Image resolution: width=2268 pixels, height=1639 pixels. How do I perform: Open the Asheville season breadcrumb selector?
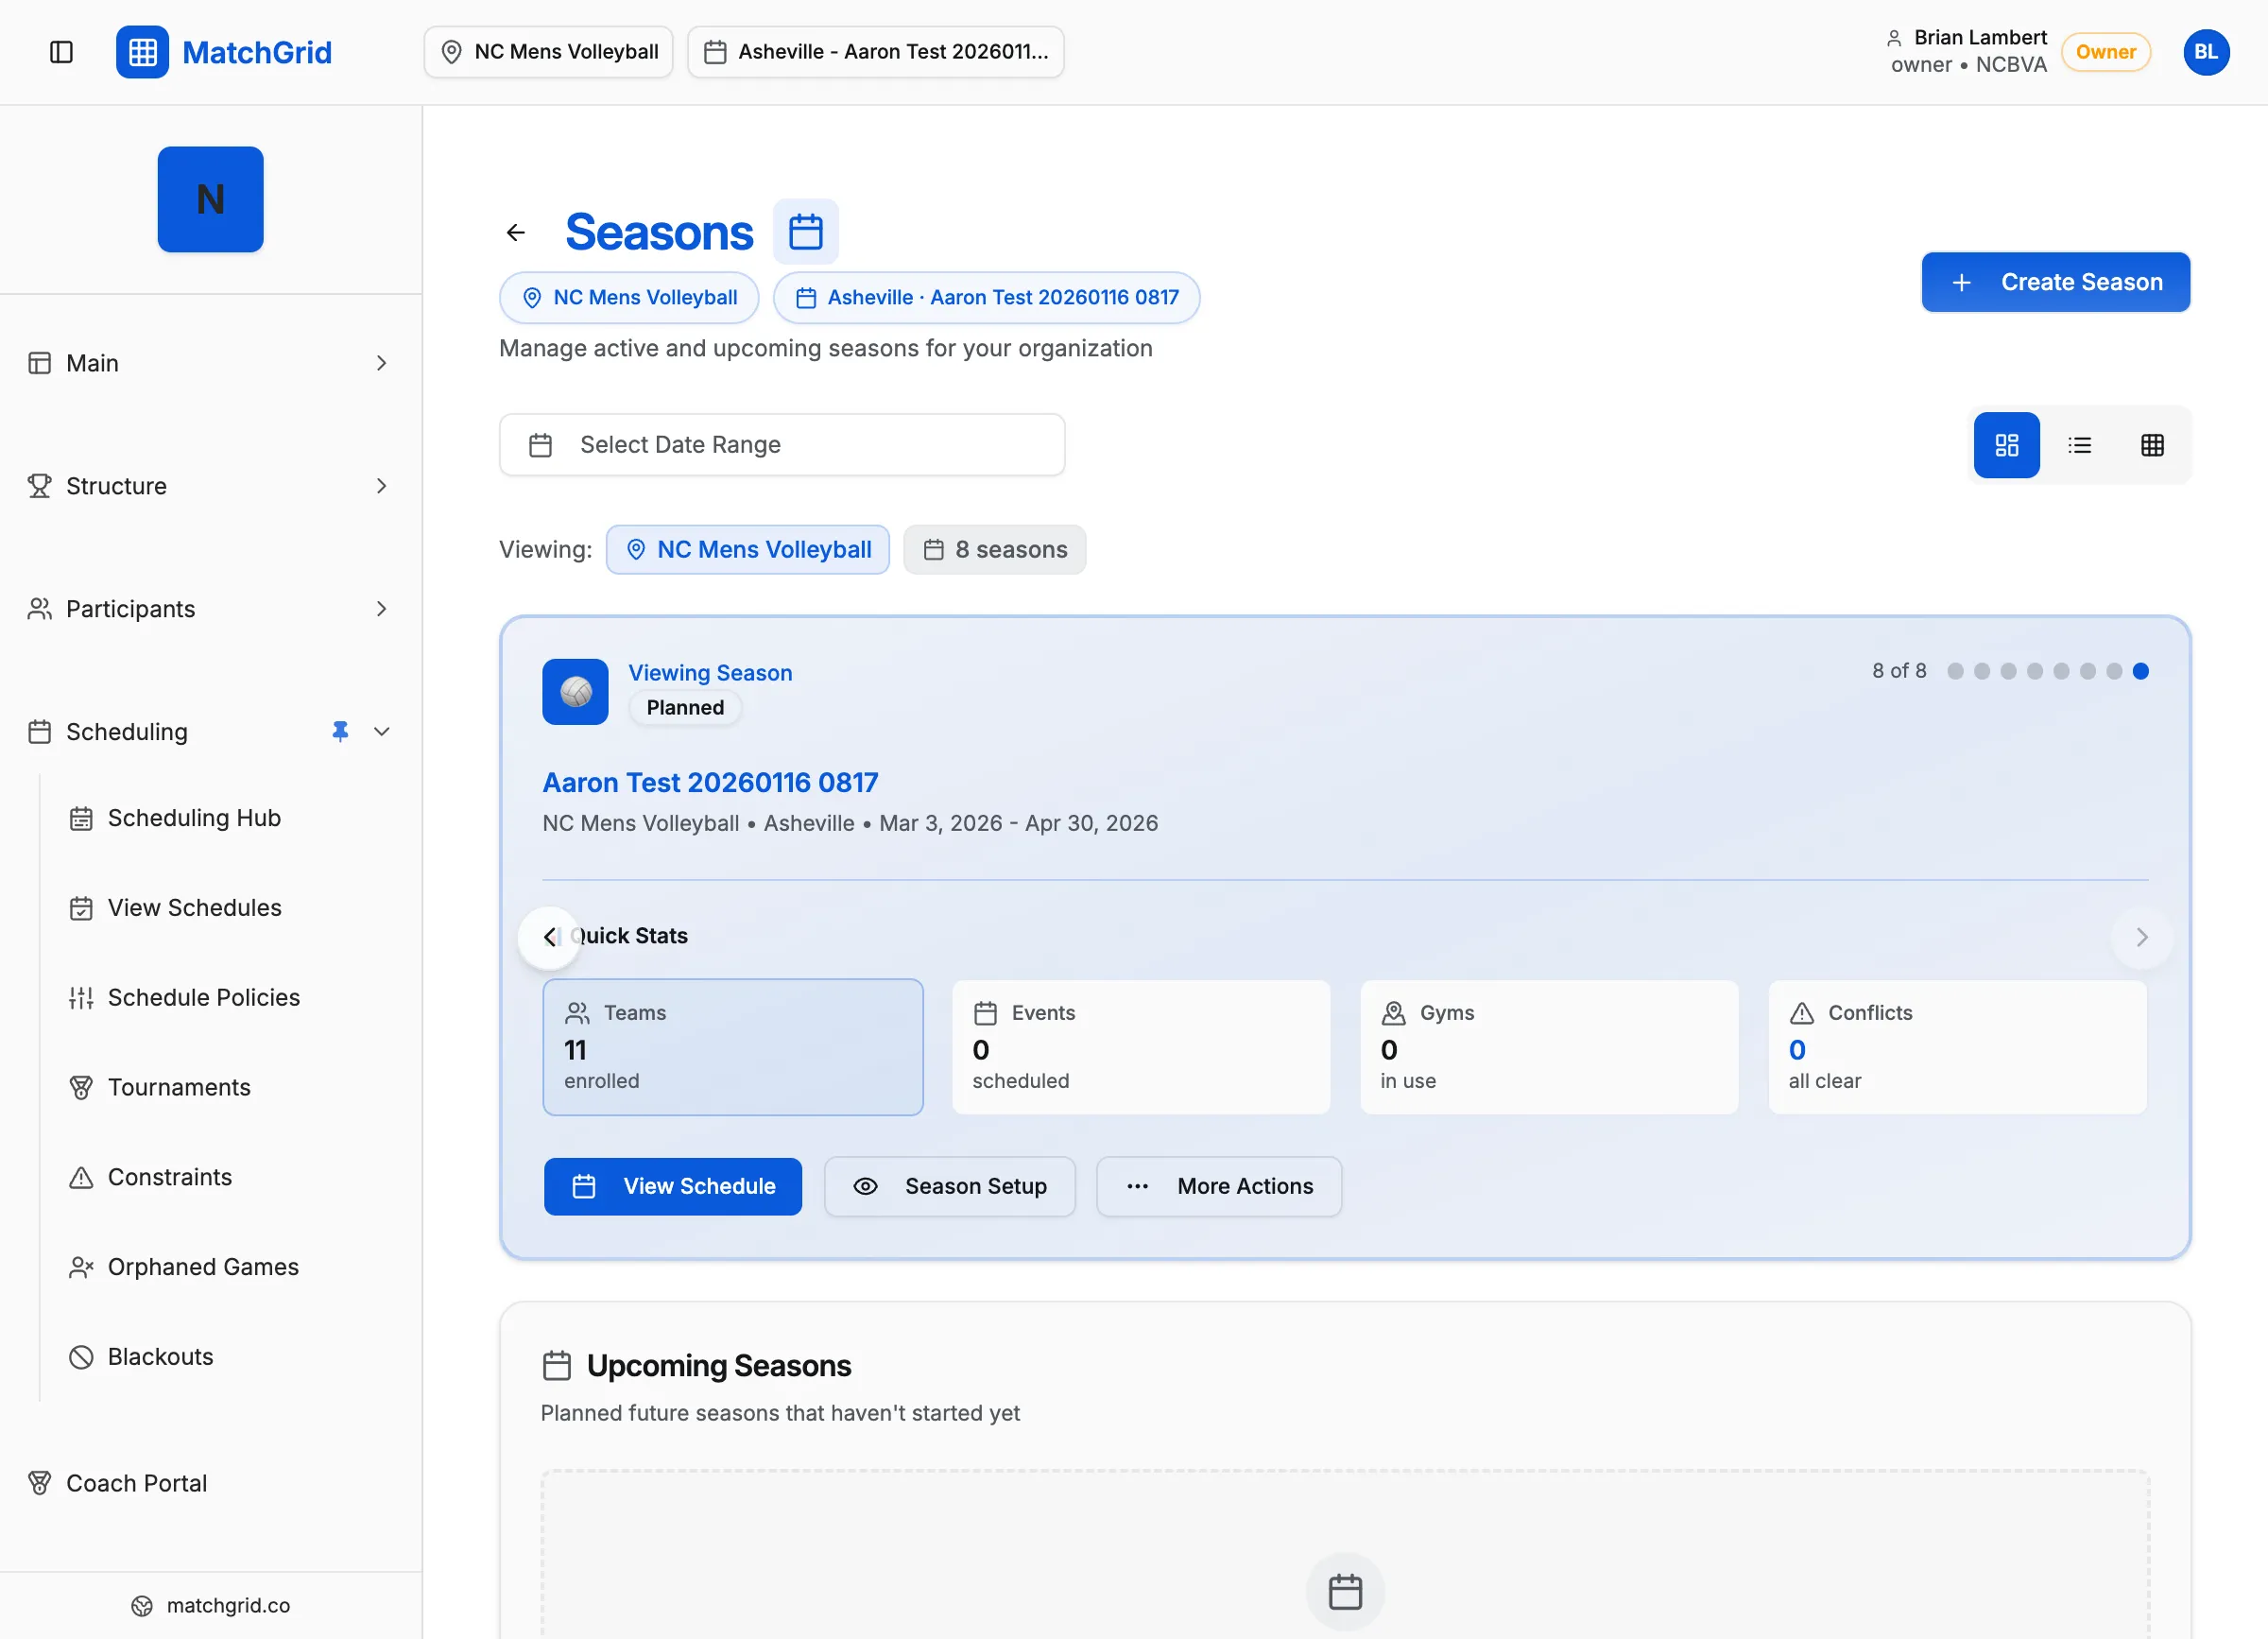[875, 51]
